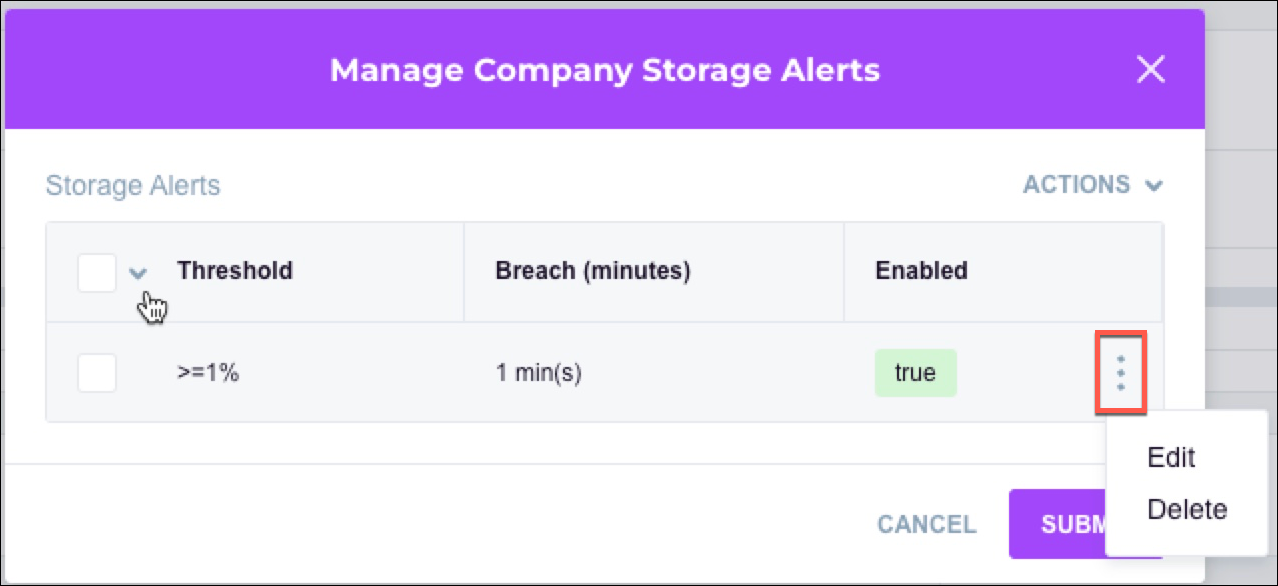Expand the chevron beside the header checkbox
Image resolution: width=1278 pixels, height=586 pixels.
click(x=139, y=273)
